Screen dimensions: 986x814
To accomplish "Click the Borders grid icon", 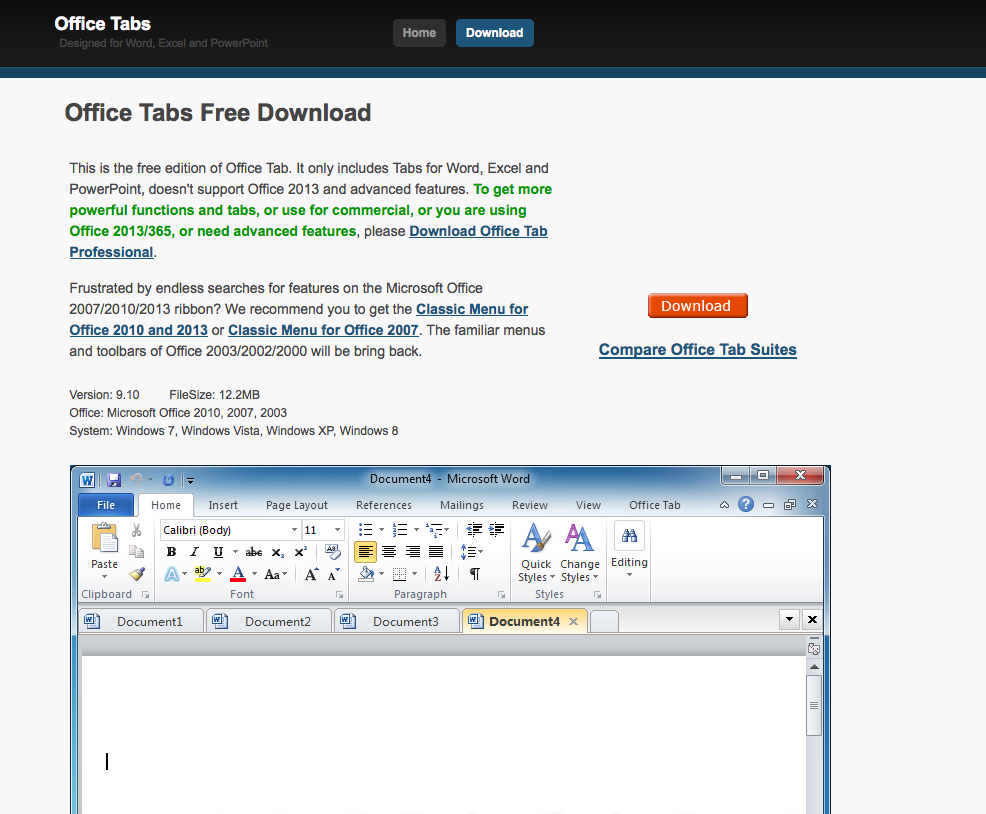I will 399,574.
